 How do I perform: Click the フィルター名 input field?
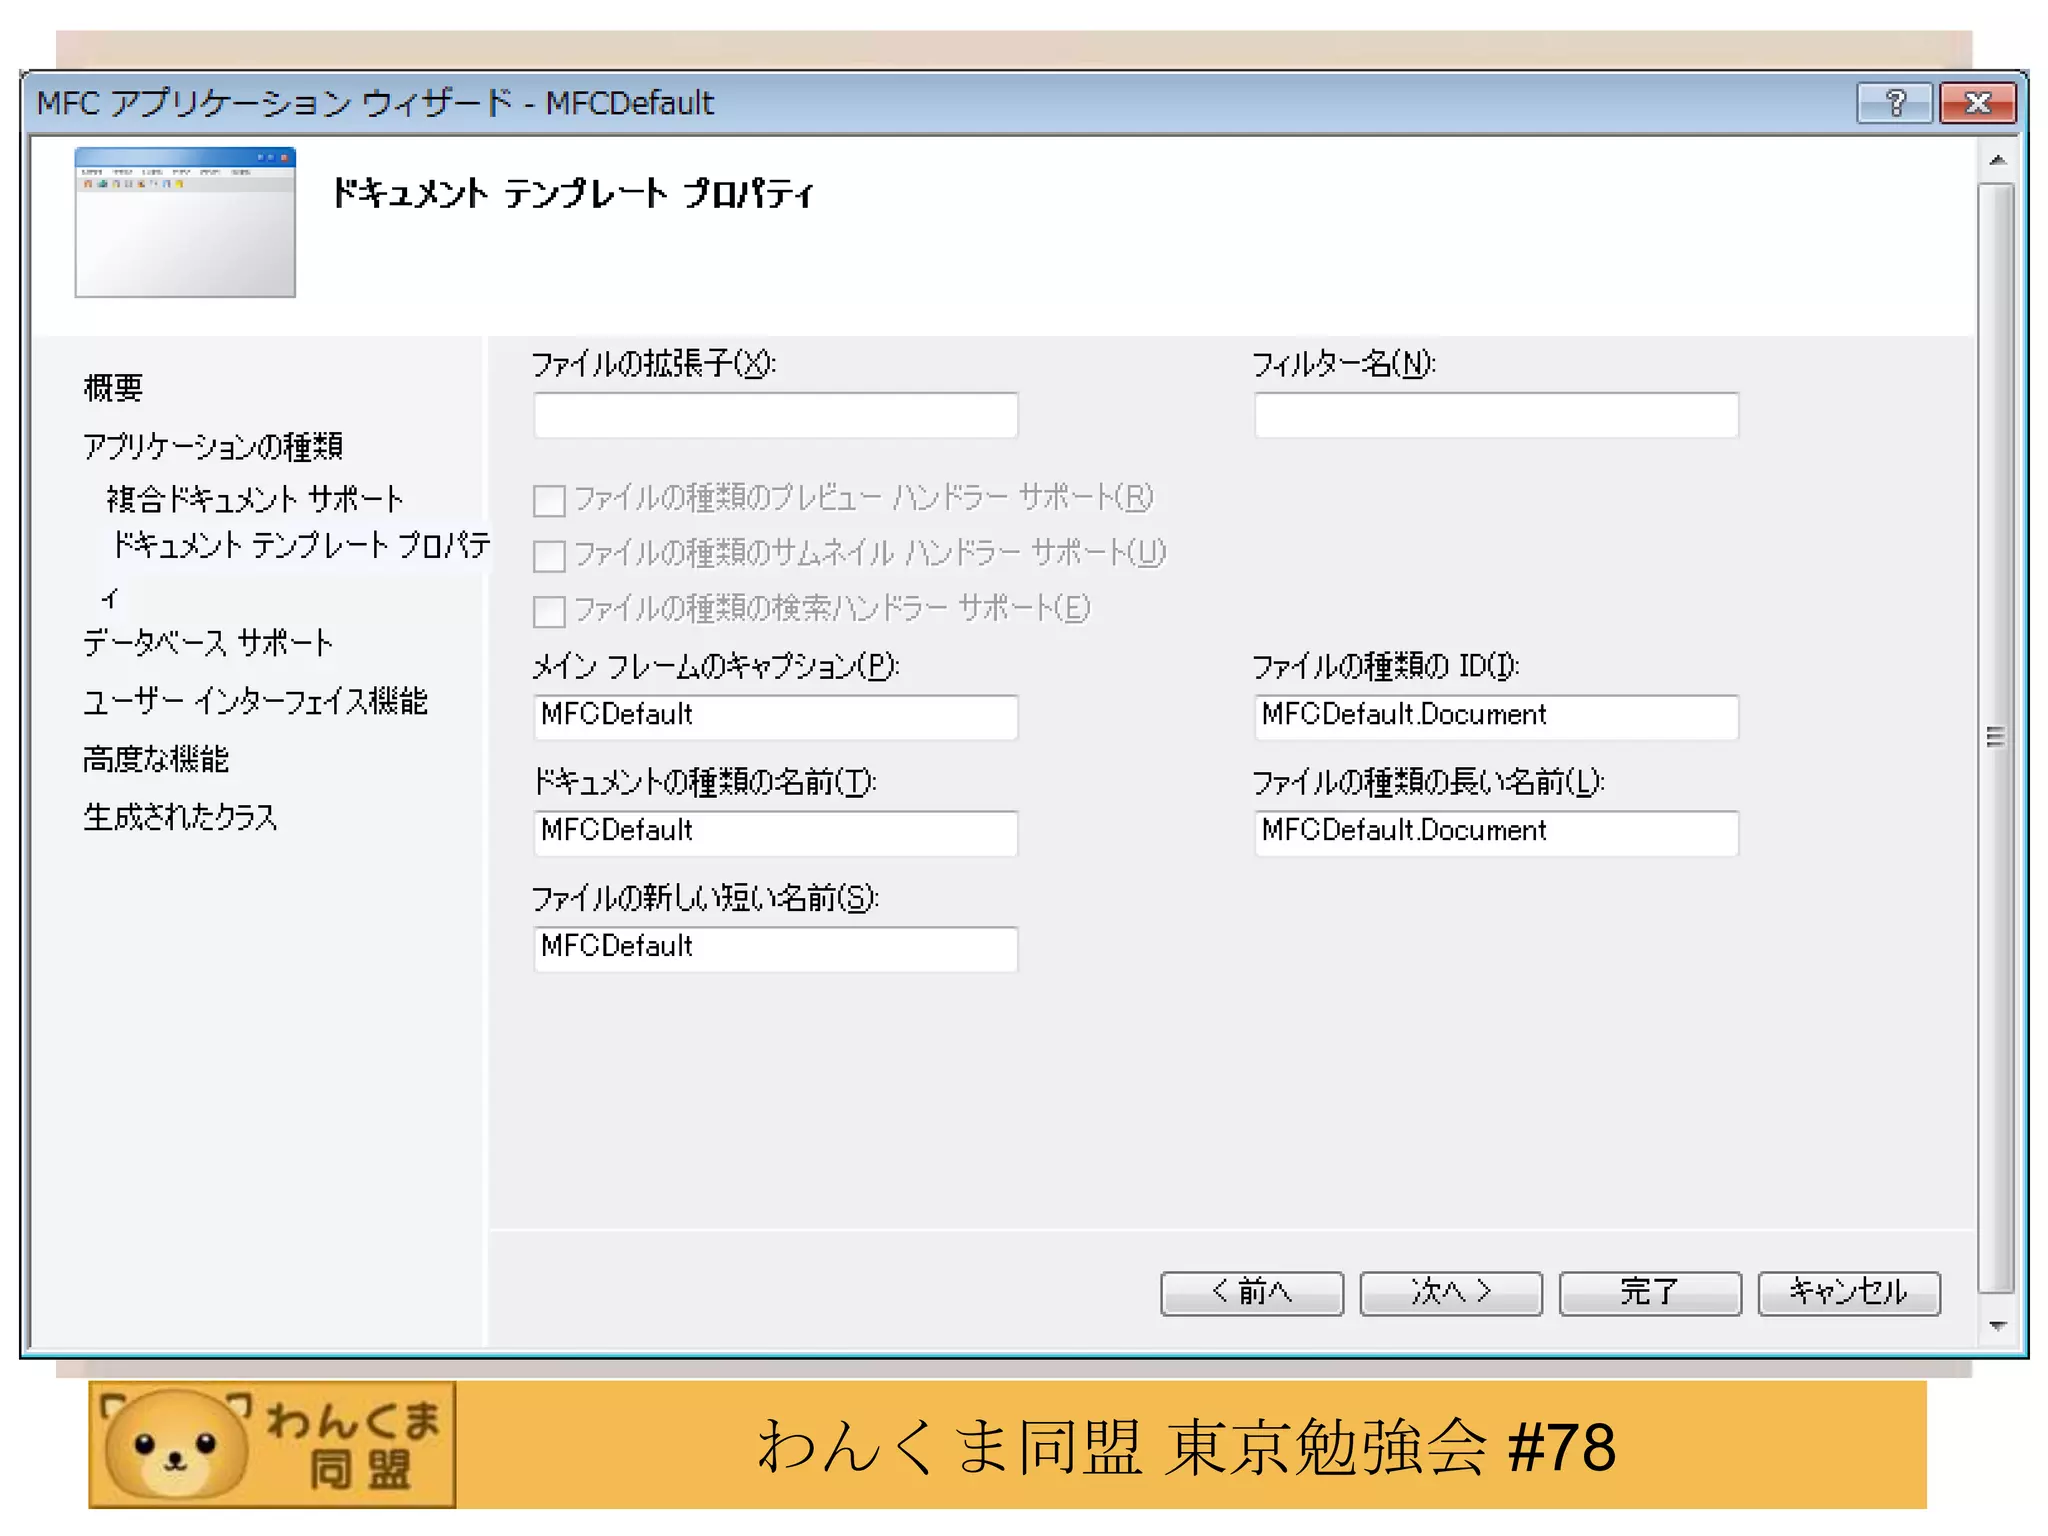click(1496, 415)
